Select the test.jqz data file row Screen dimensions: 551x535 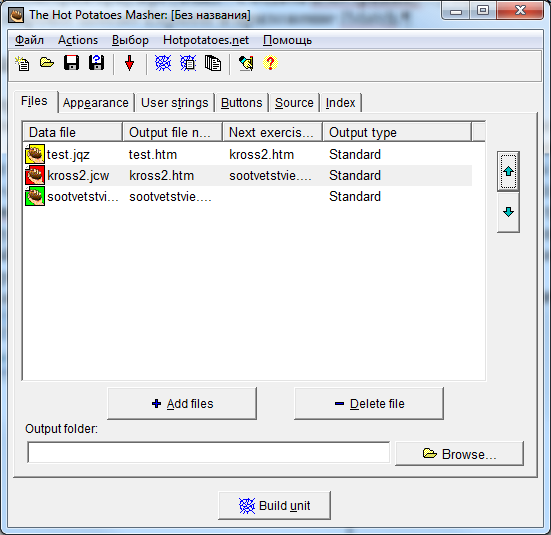[x=248, y=154]
